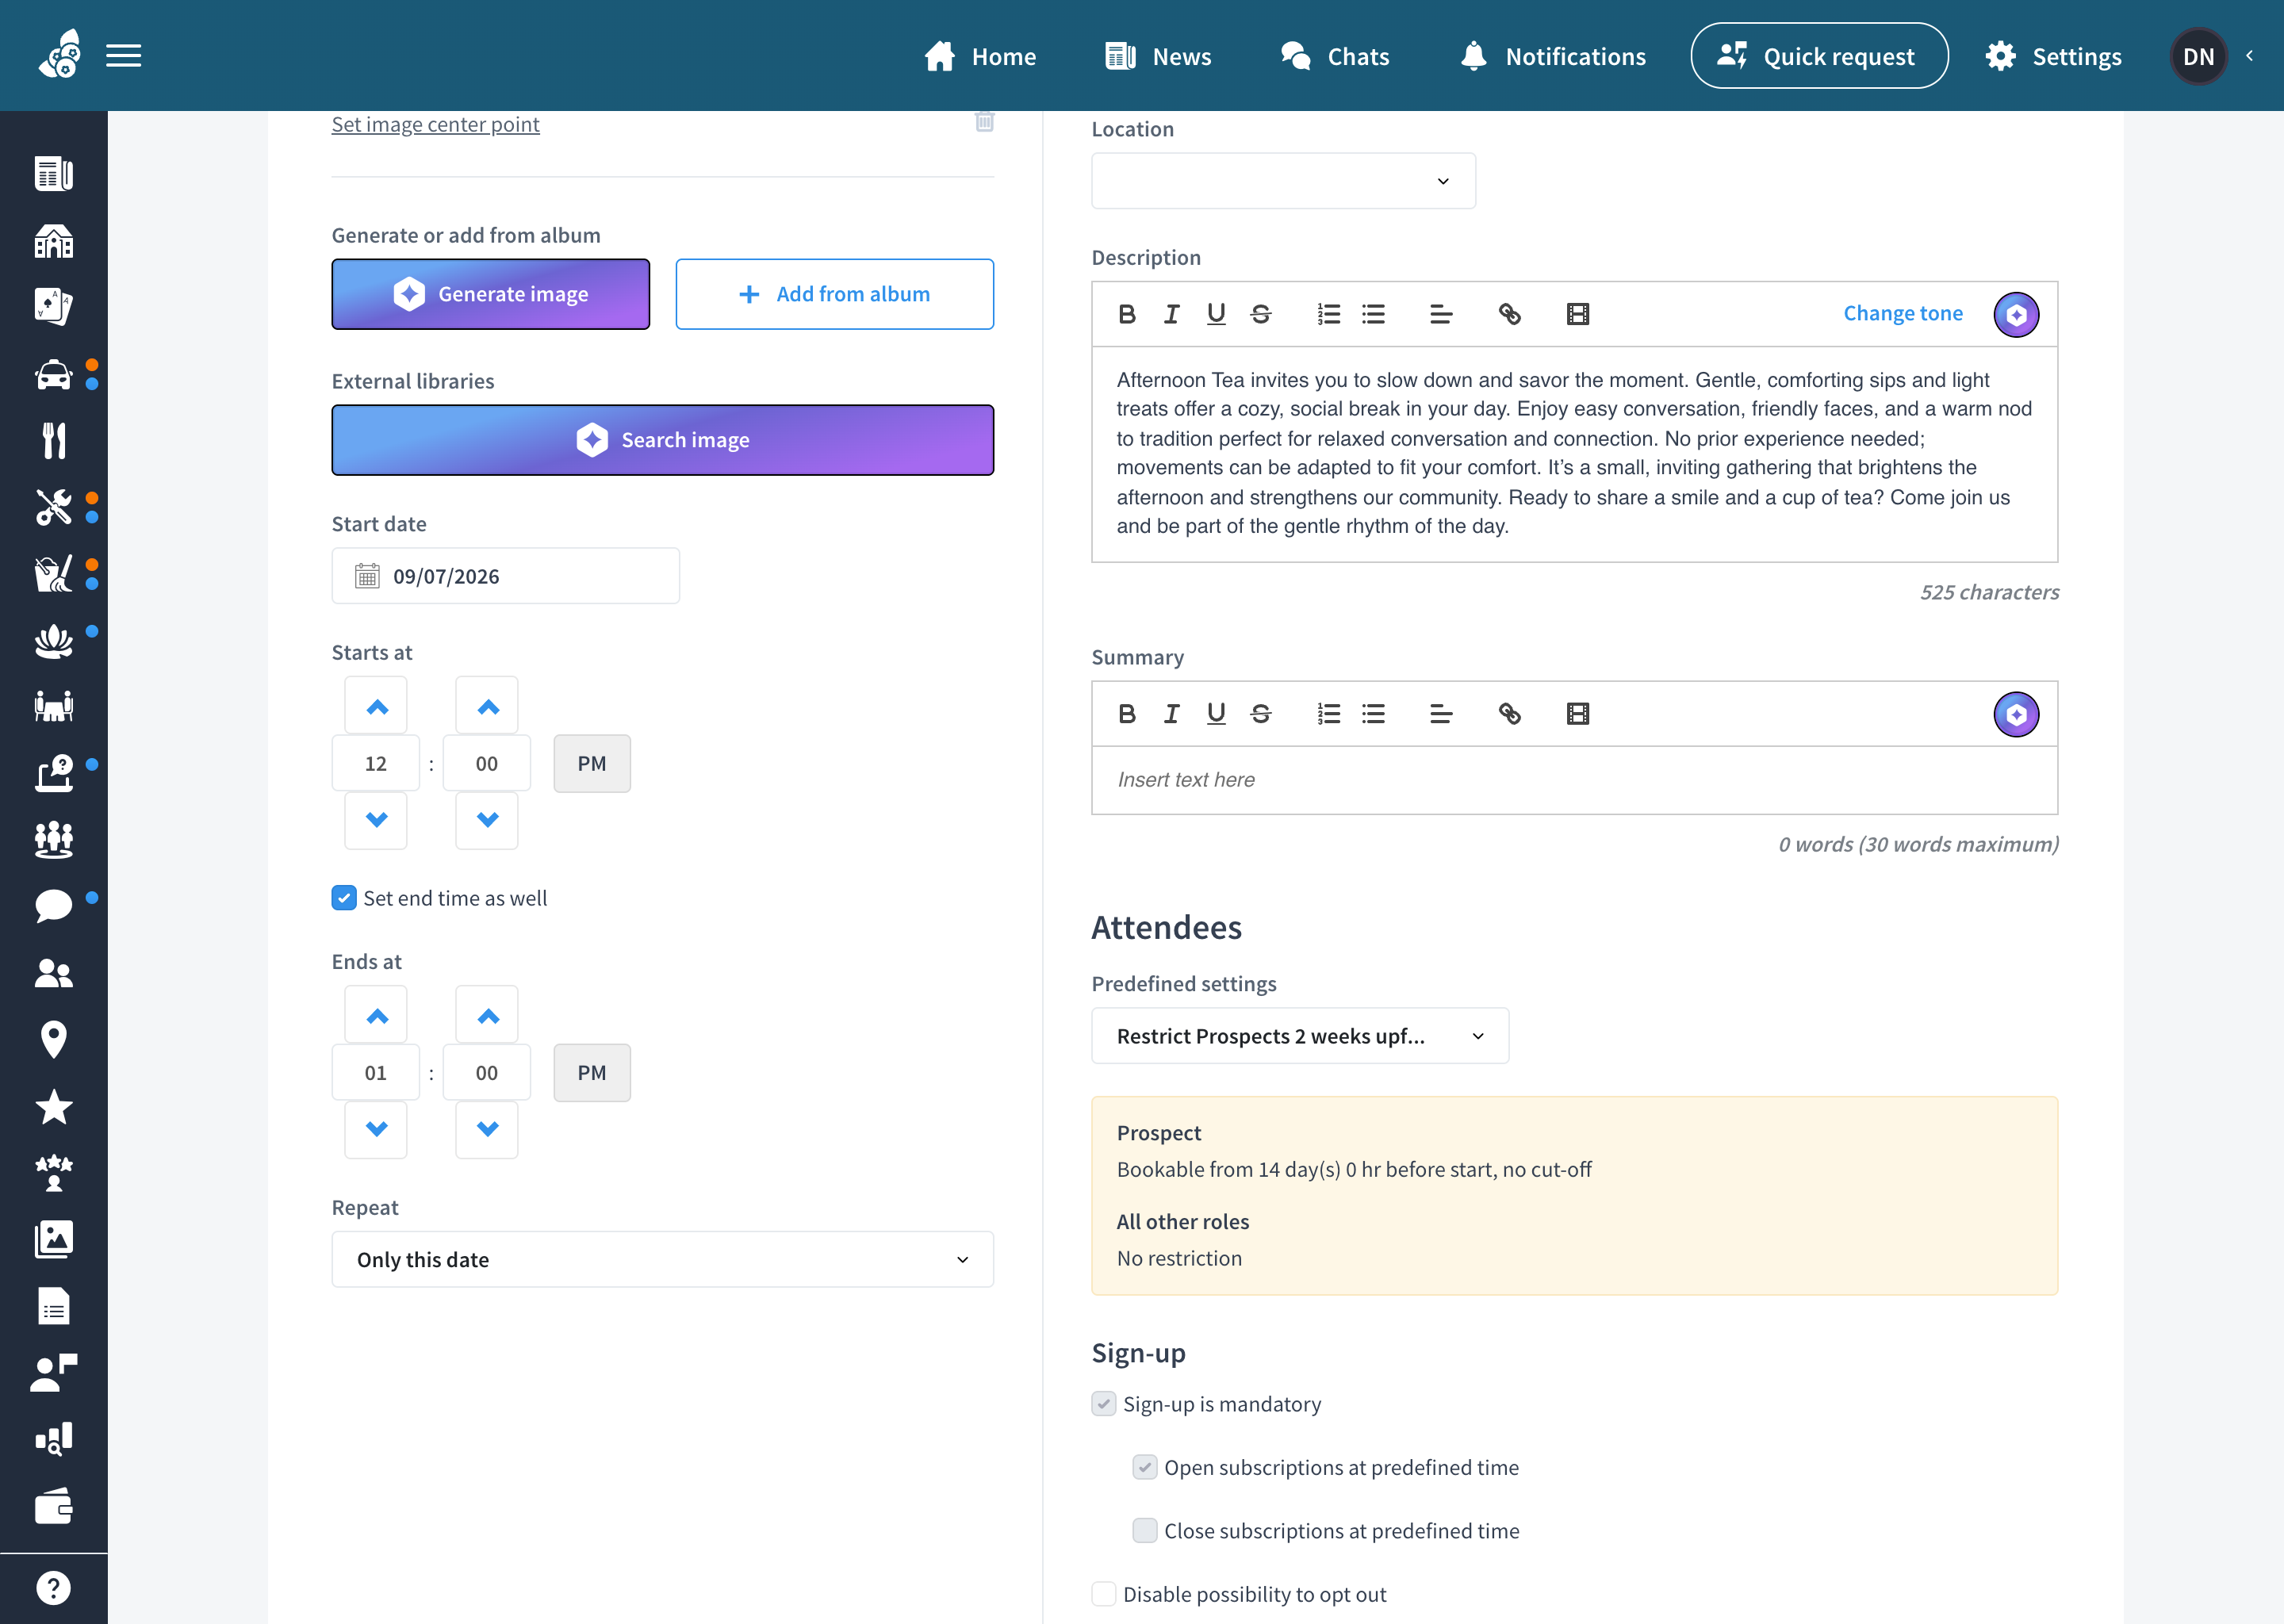Open the cleaning bucket icon in the sidebar
The height and width of the screenshot is (1624, 2284).
(x=54, y=573)
